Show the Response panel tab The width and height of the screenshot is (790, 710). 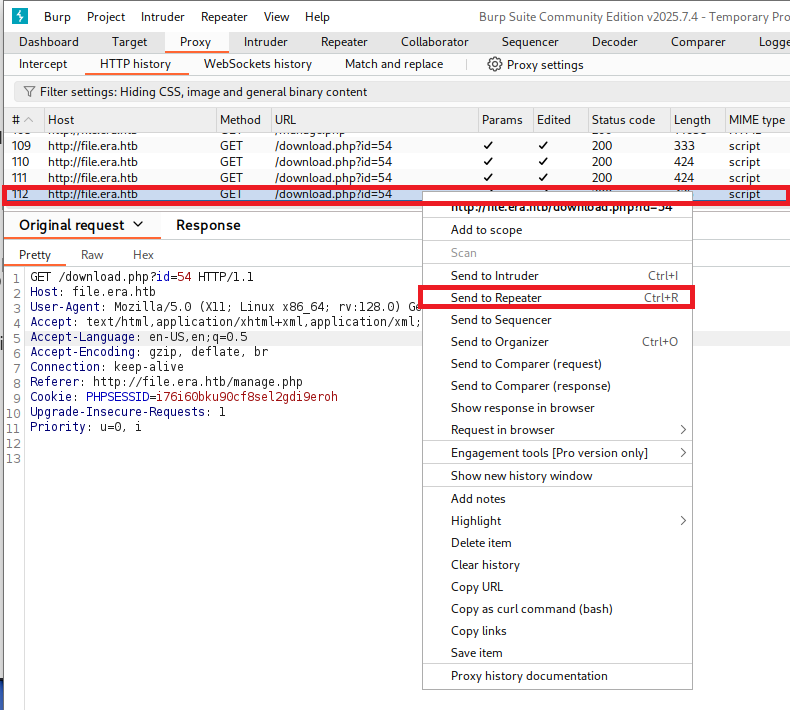click(x=208, y=225)
